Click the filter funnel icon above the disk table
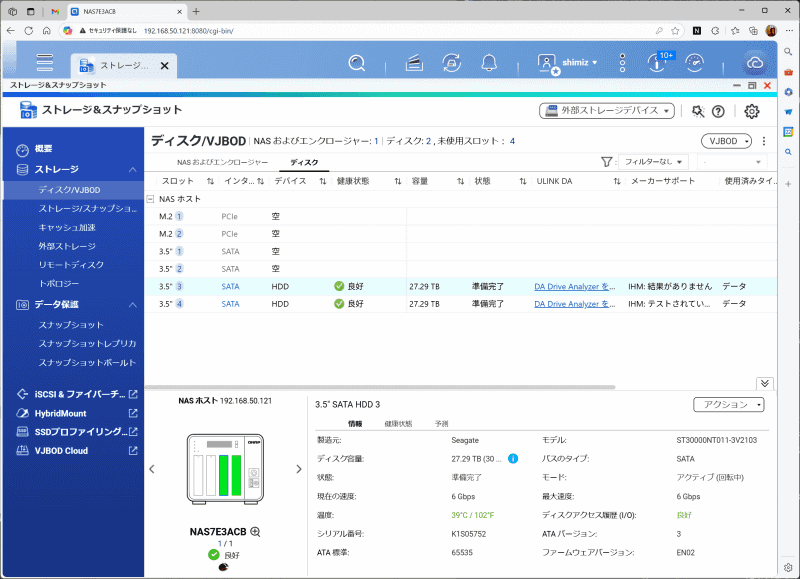 click(607, 161)
